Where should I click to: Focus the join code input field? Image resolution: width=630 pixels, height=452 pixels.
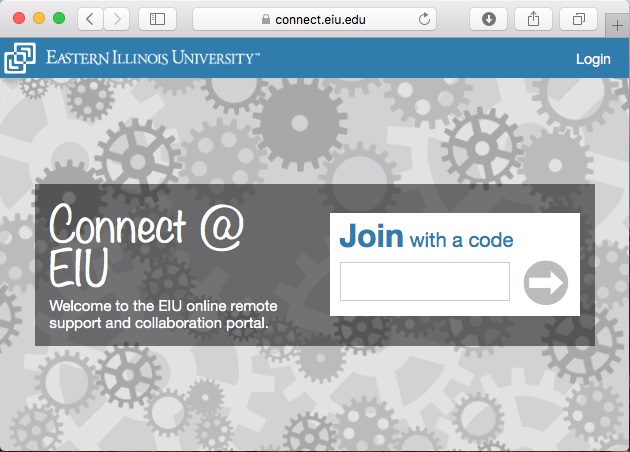click(425, 282)
